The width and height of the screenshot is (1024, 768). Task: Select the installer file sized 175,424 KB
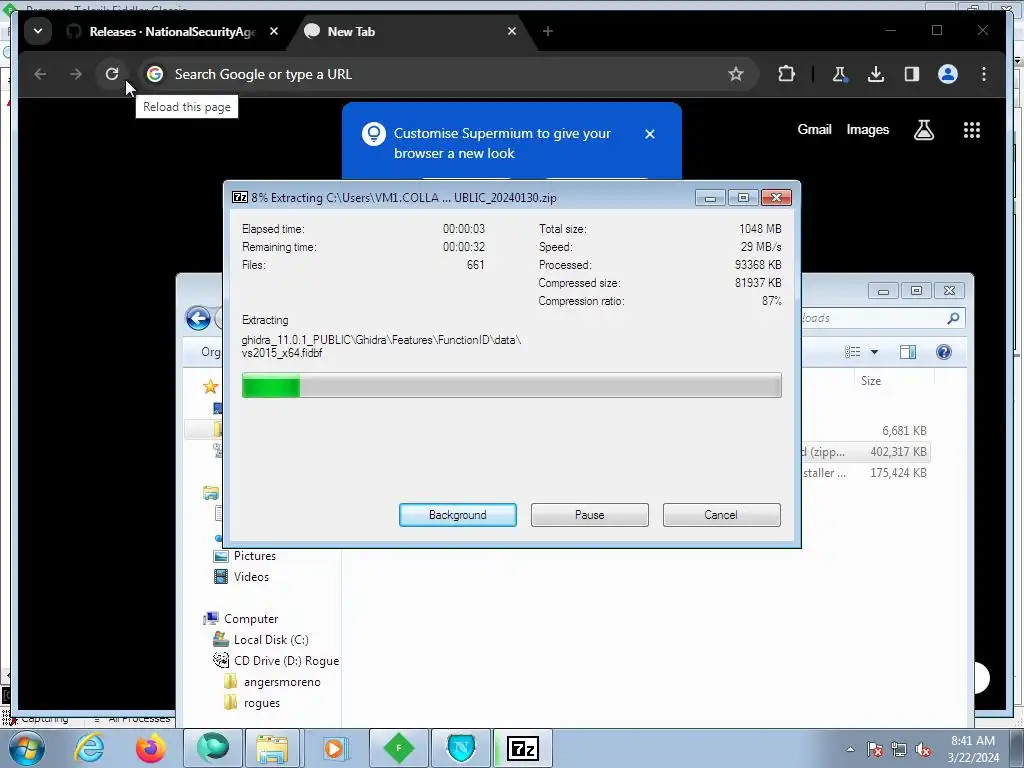tap(865, 472)
